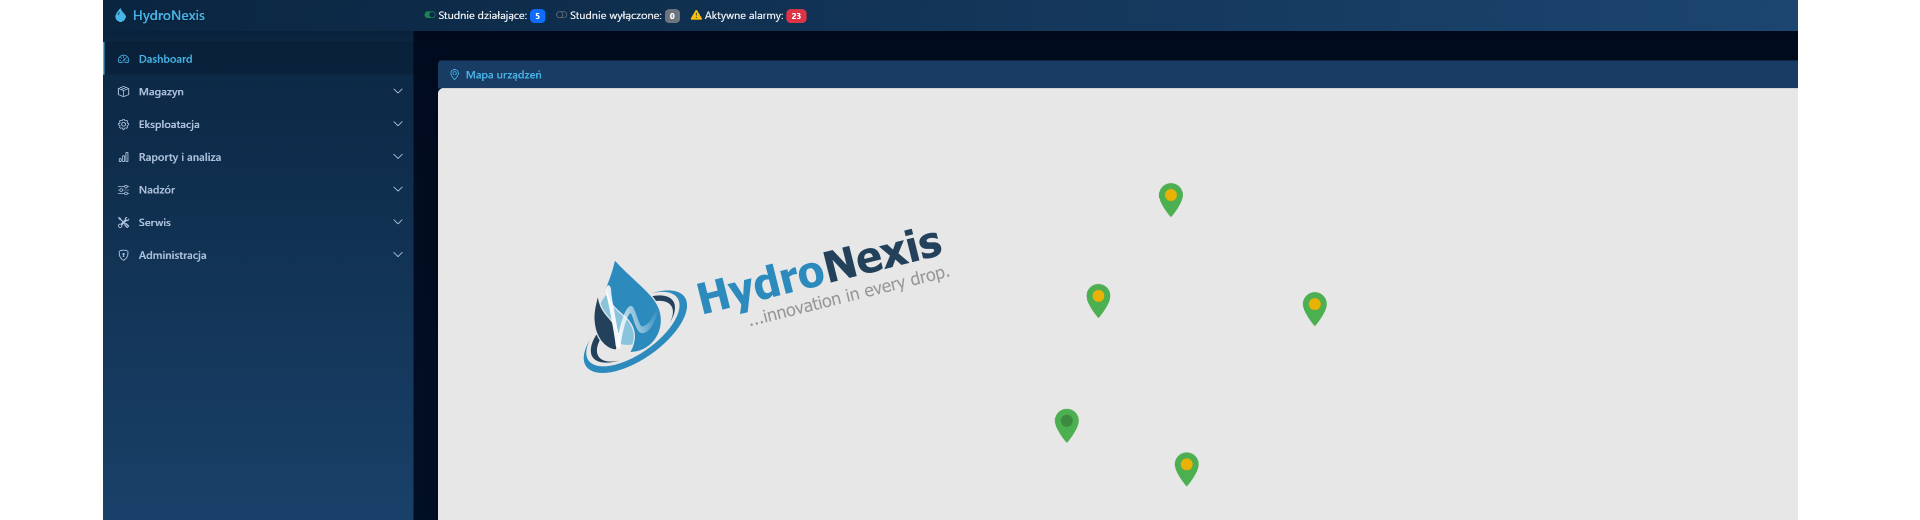Expand the Raporty i analiza chevron
The height and width of the screenshot is (520, 1920).
[398, 157]
